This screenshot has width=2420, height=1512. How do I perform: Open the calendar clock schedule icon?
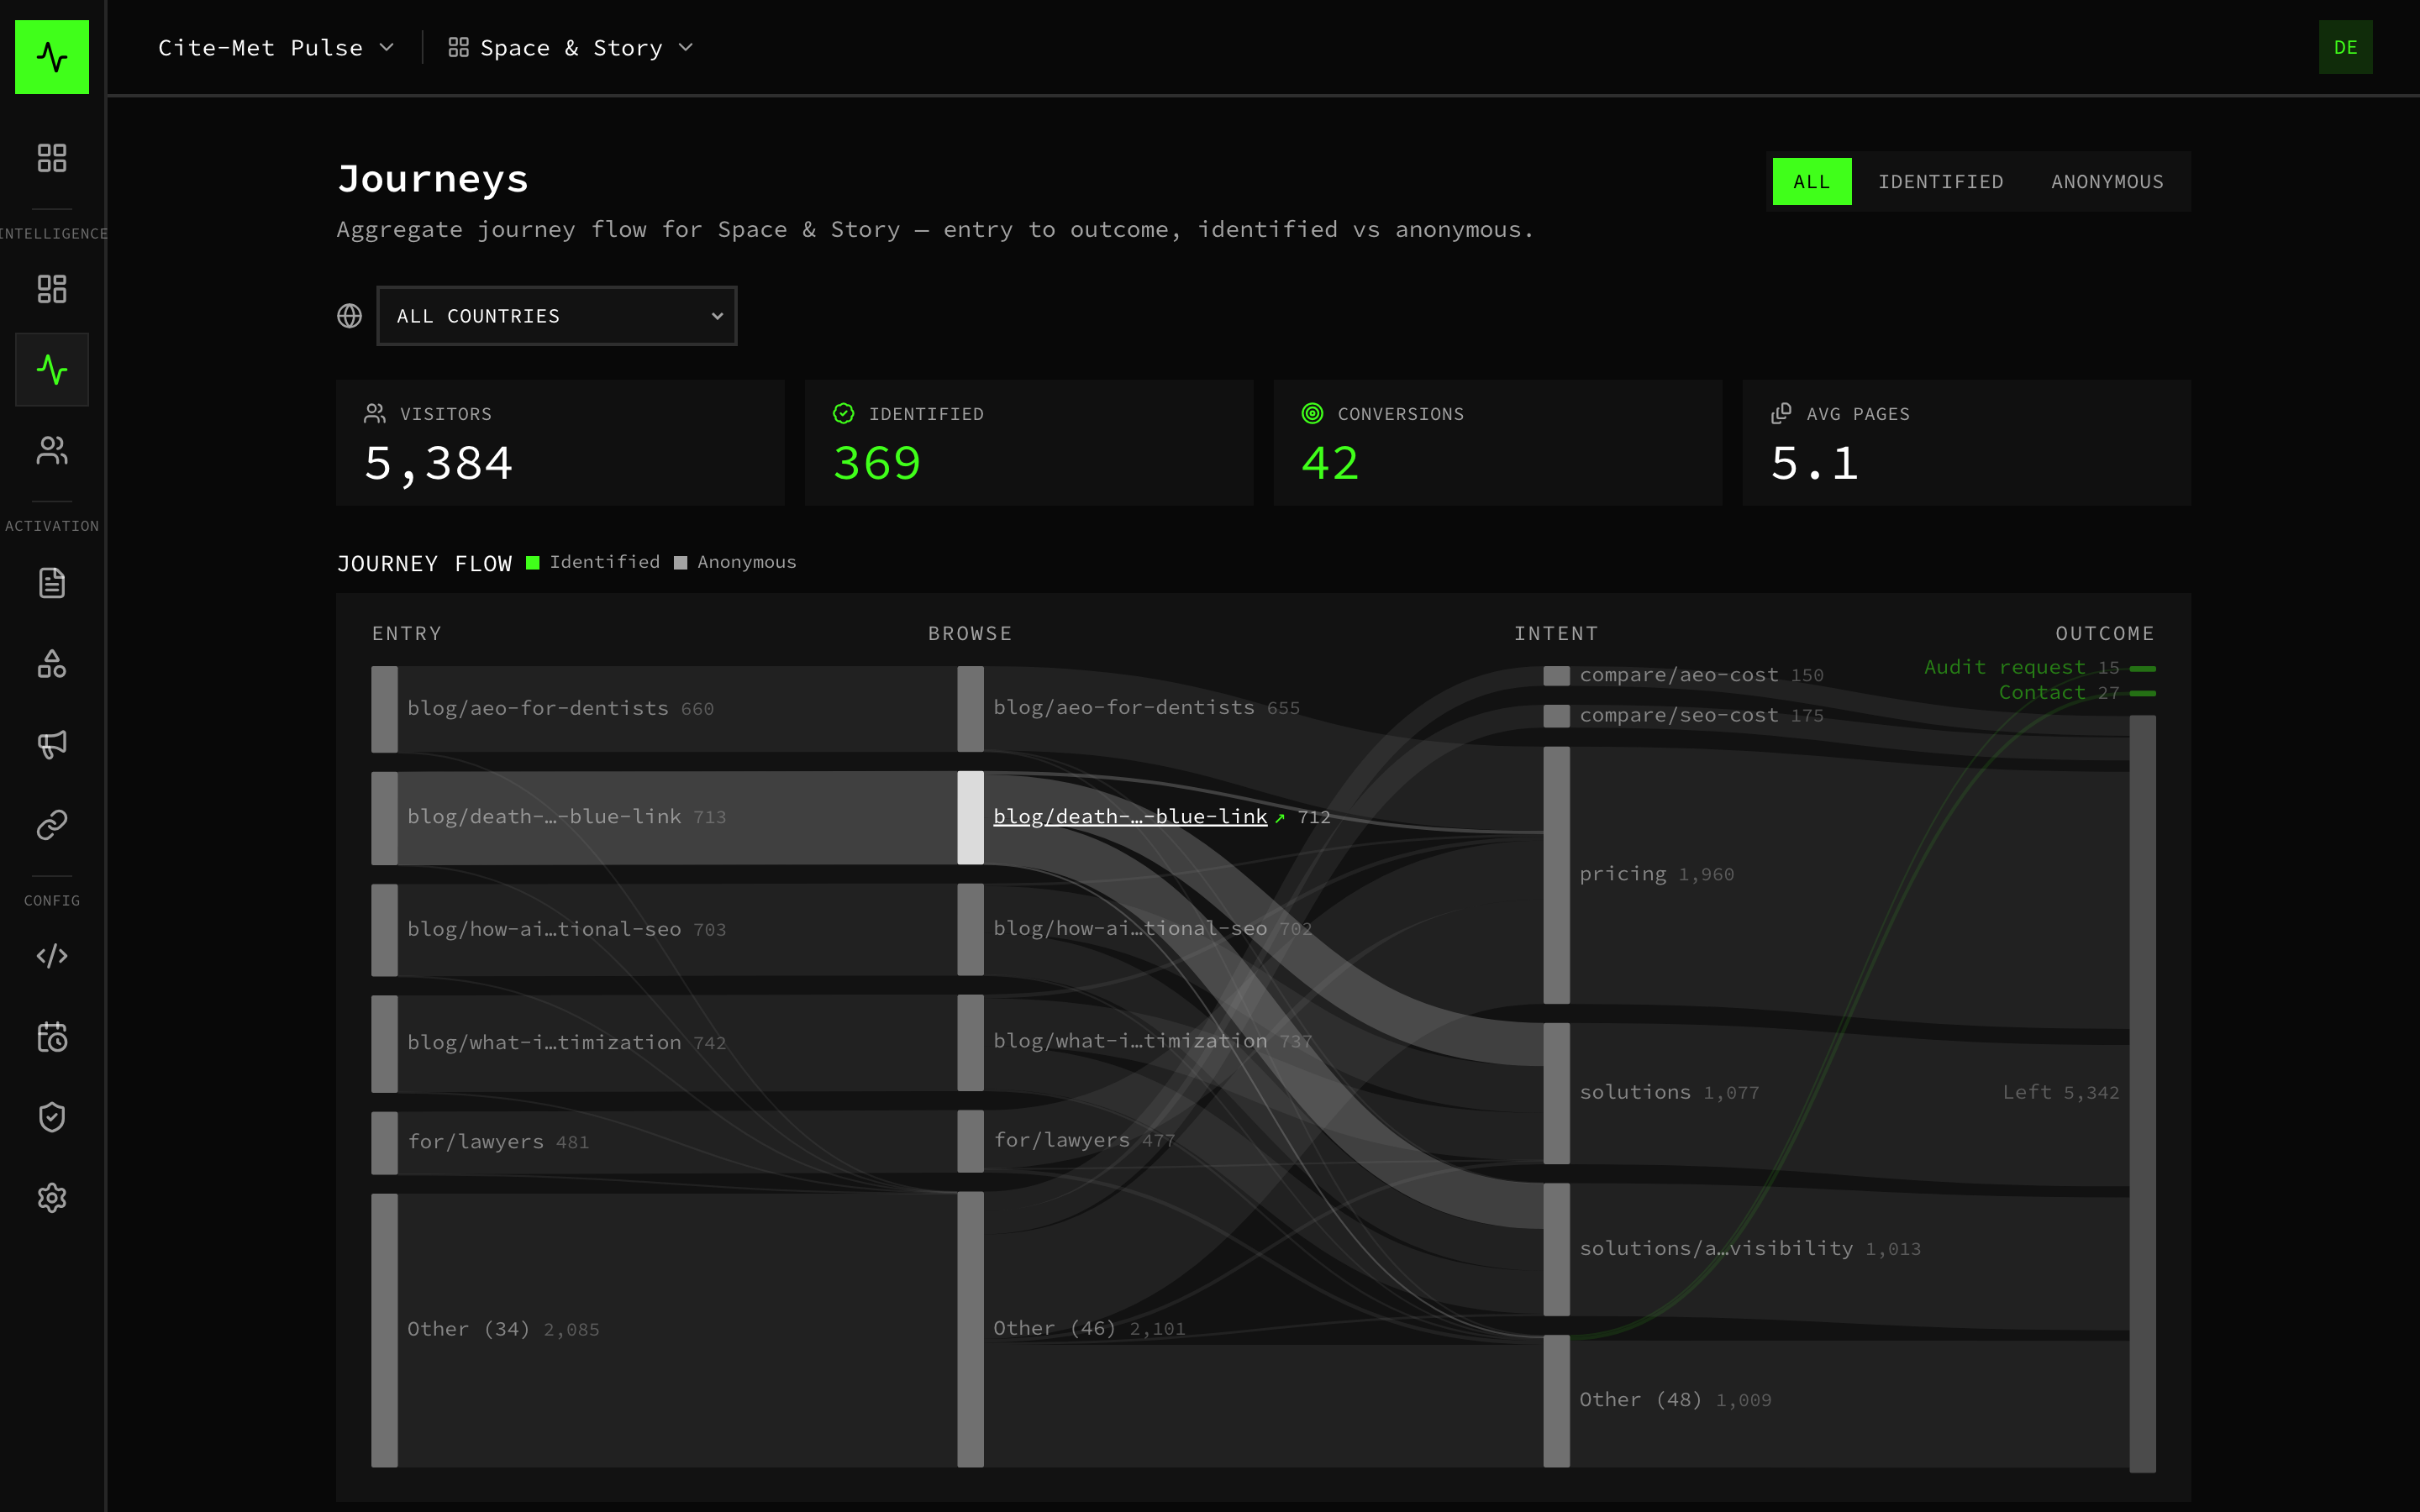click(52, 1037)
